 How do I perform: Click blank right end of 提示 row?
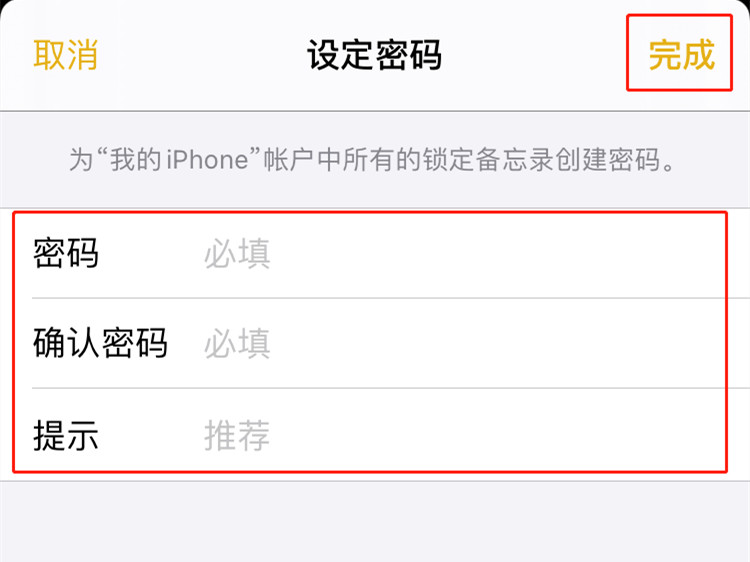coord(622,435)
